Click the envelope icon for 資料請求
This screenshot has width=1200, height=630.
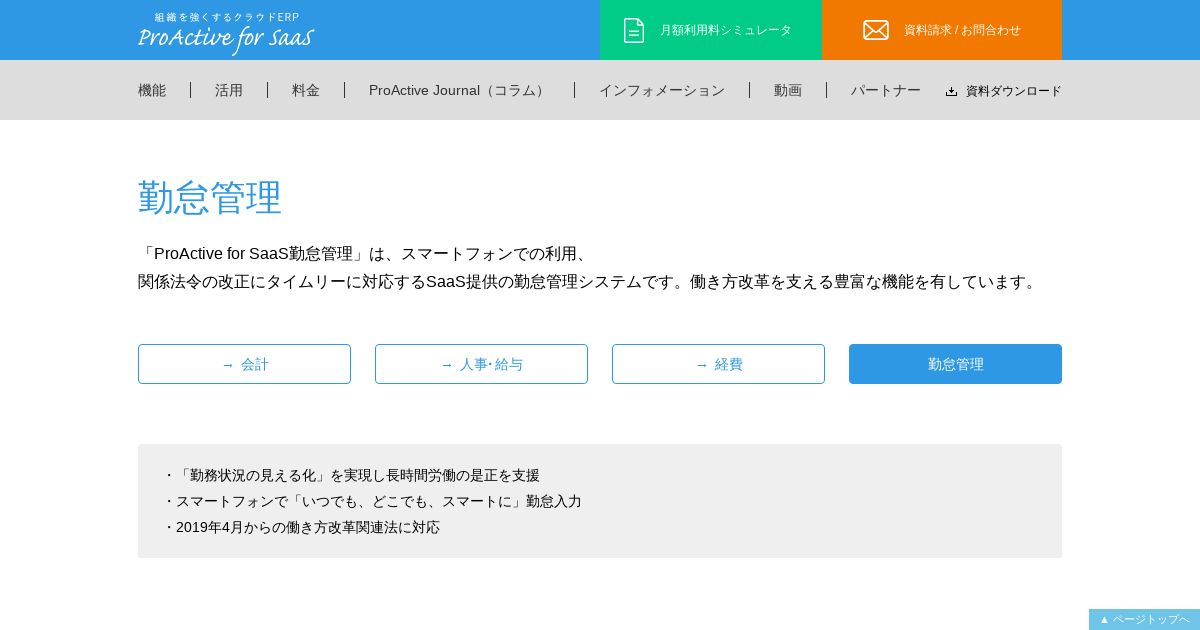(876, 30)
